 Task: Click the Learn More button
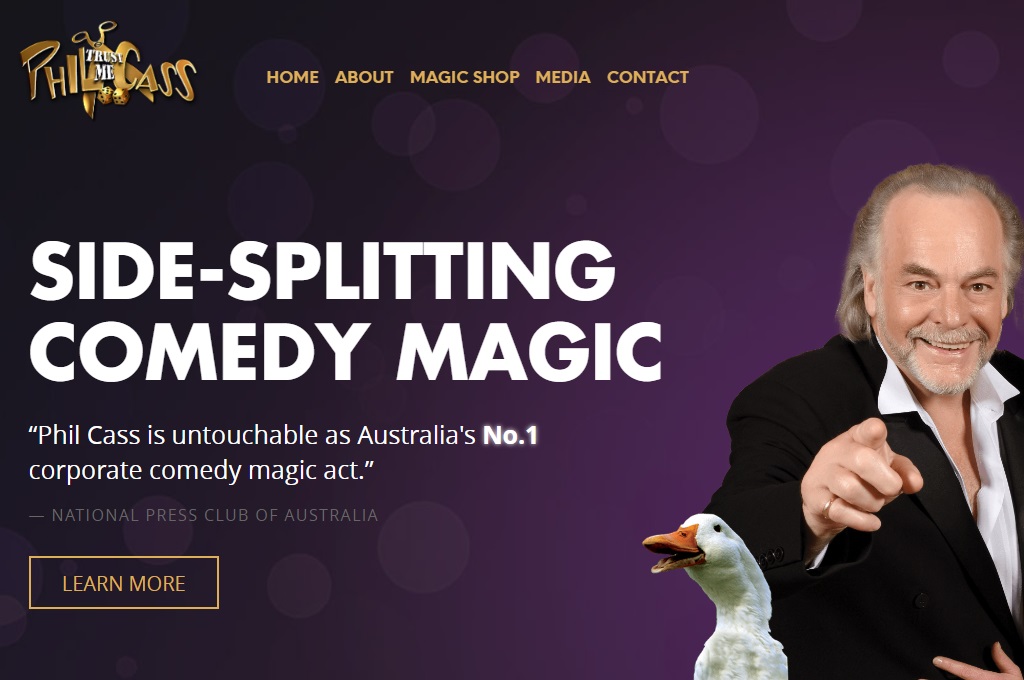coord(124,583)
